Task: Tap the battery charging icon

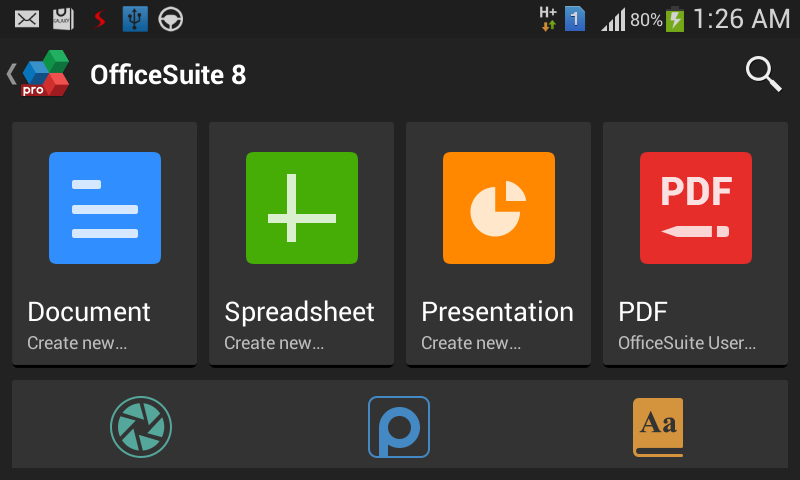Action: (x=675, y=19)
